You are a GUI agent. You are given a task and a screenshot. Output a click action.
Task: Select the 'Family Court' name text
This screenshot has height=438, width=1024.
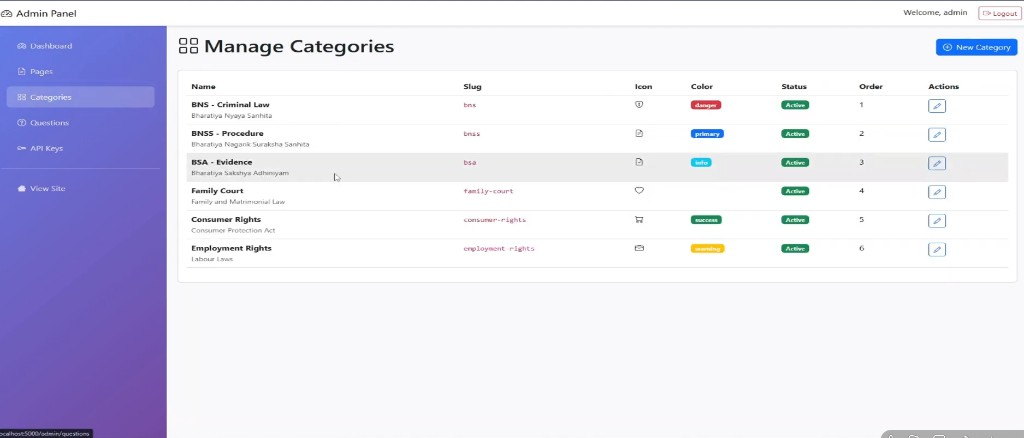point(217,191)
